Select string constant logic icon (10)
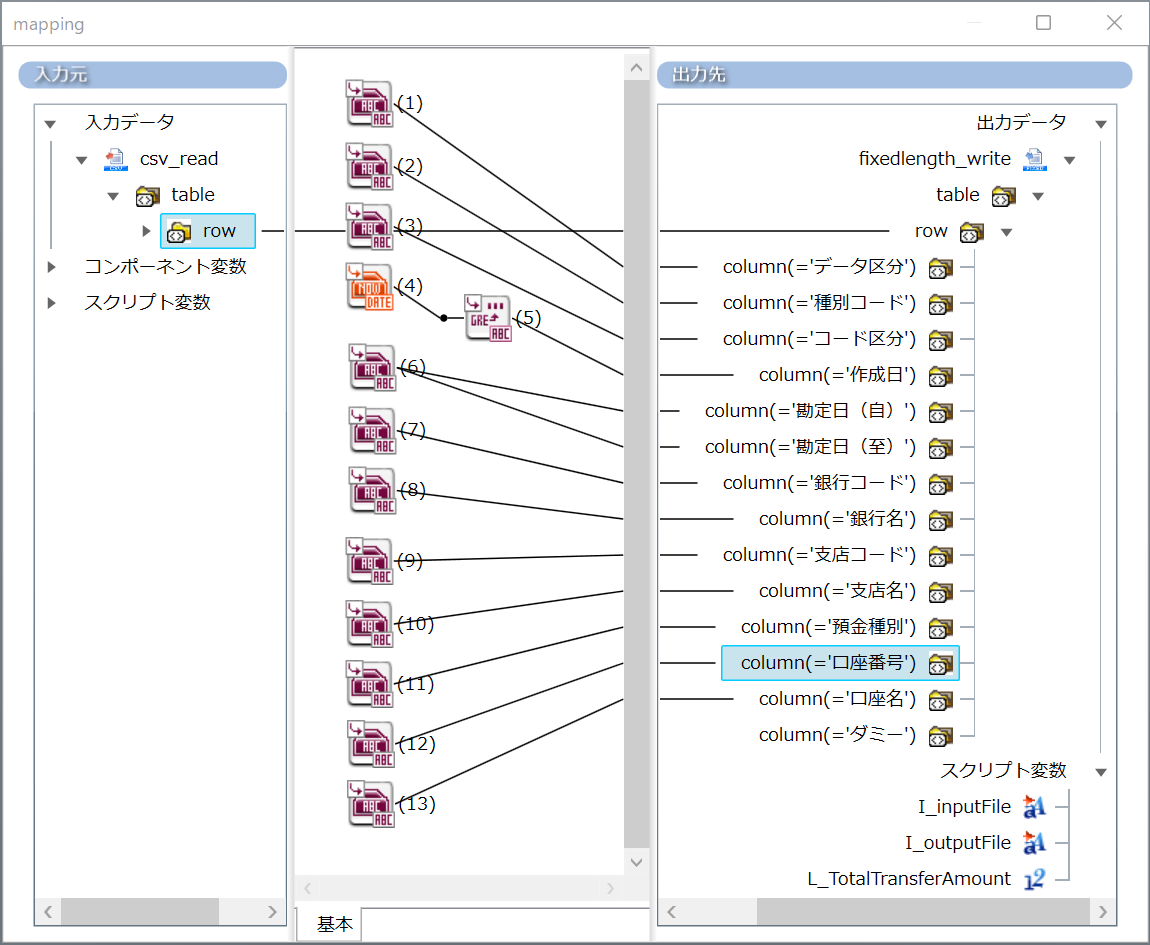The image size is (1150, 945). point(369,624)
